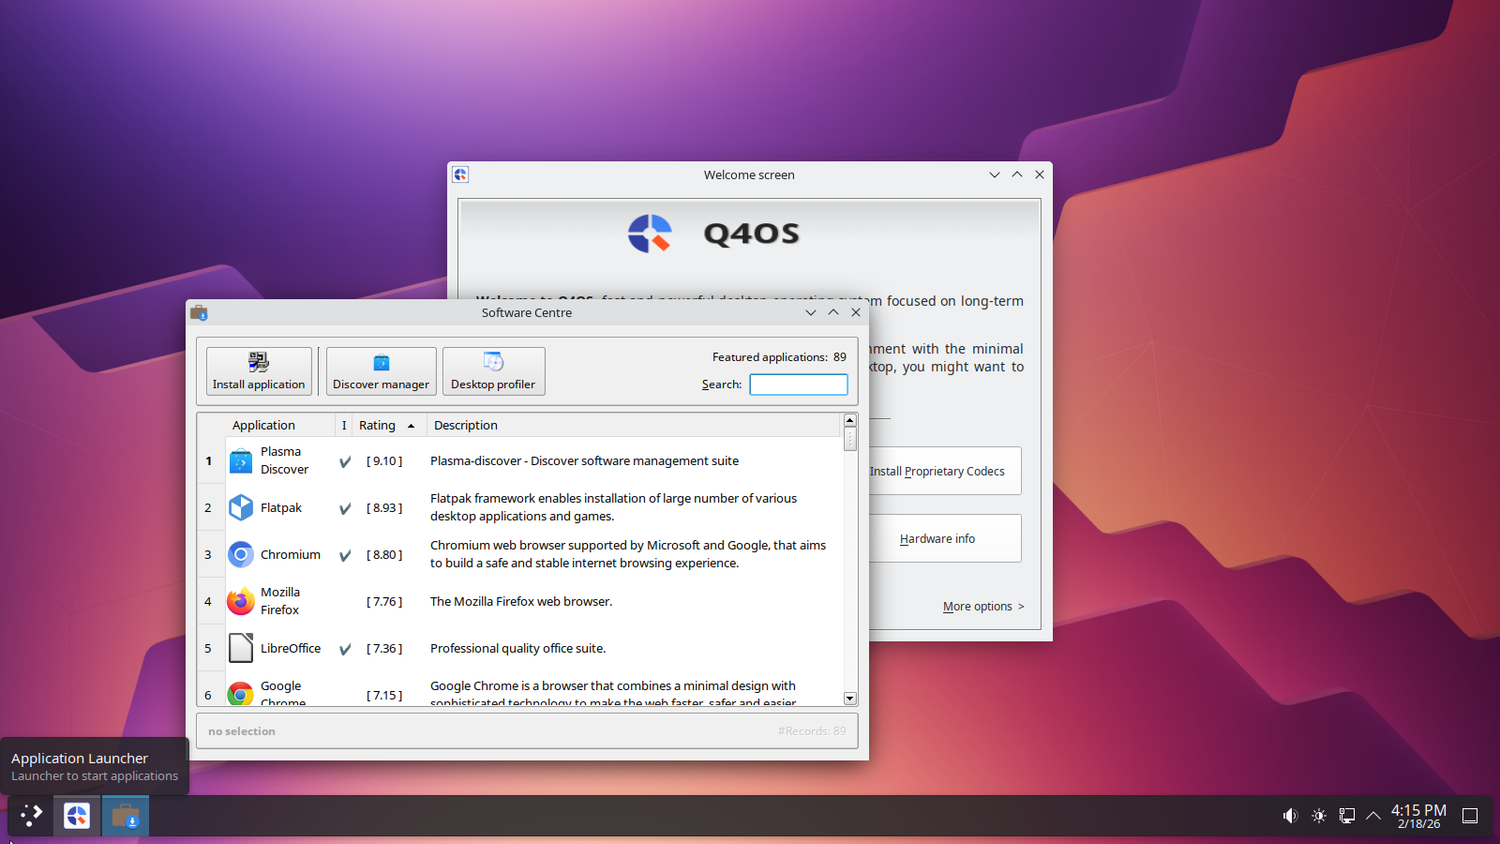Maximize the Welcome screen window

tap(1017, 174)
